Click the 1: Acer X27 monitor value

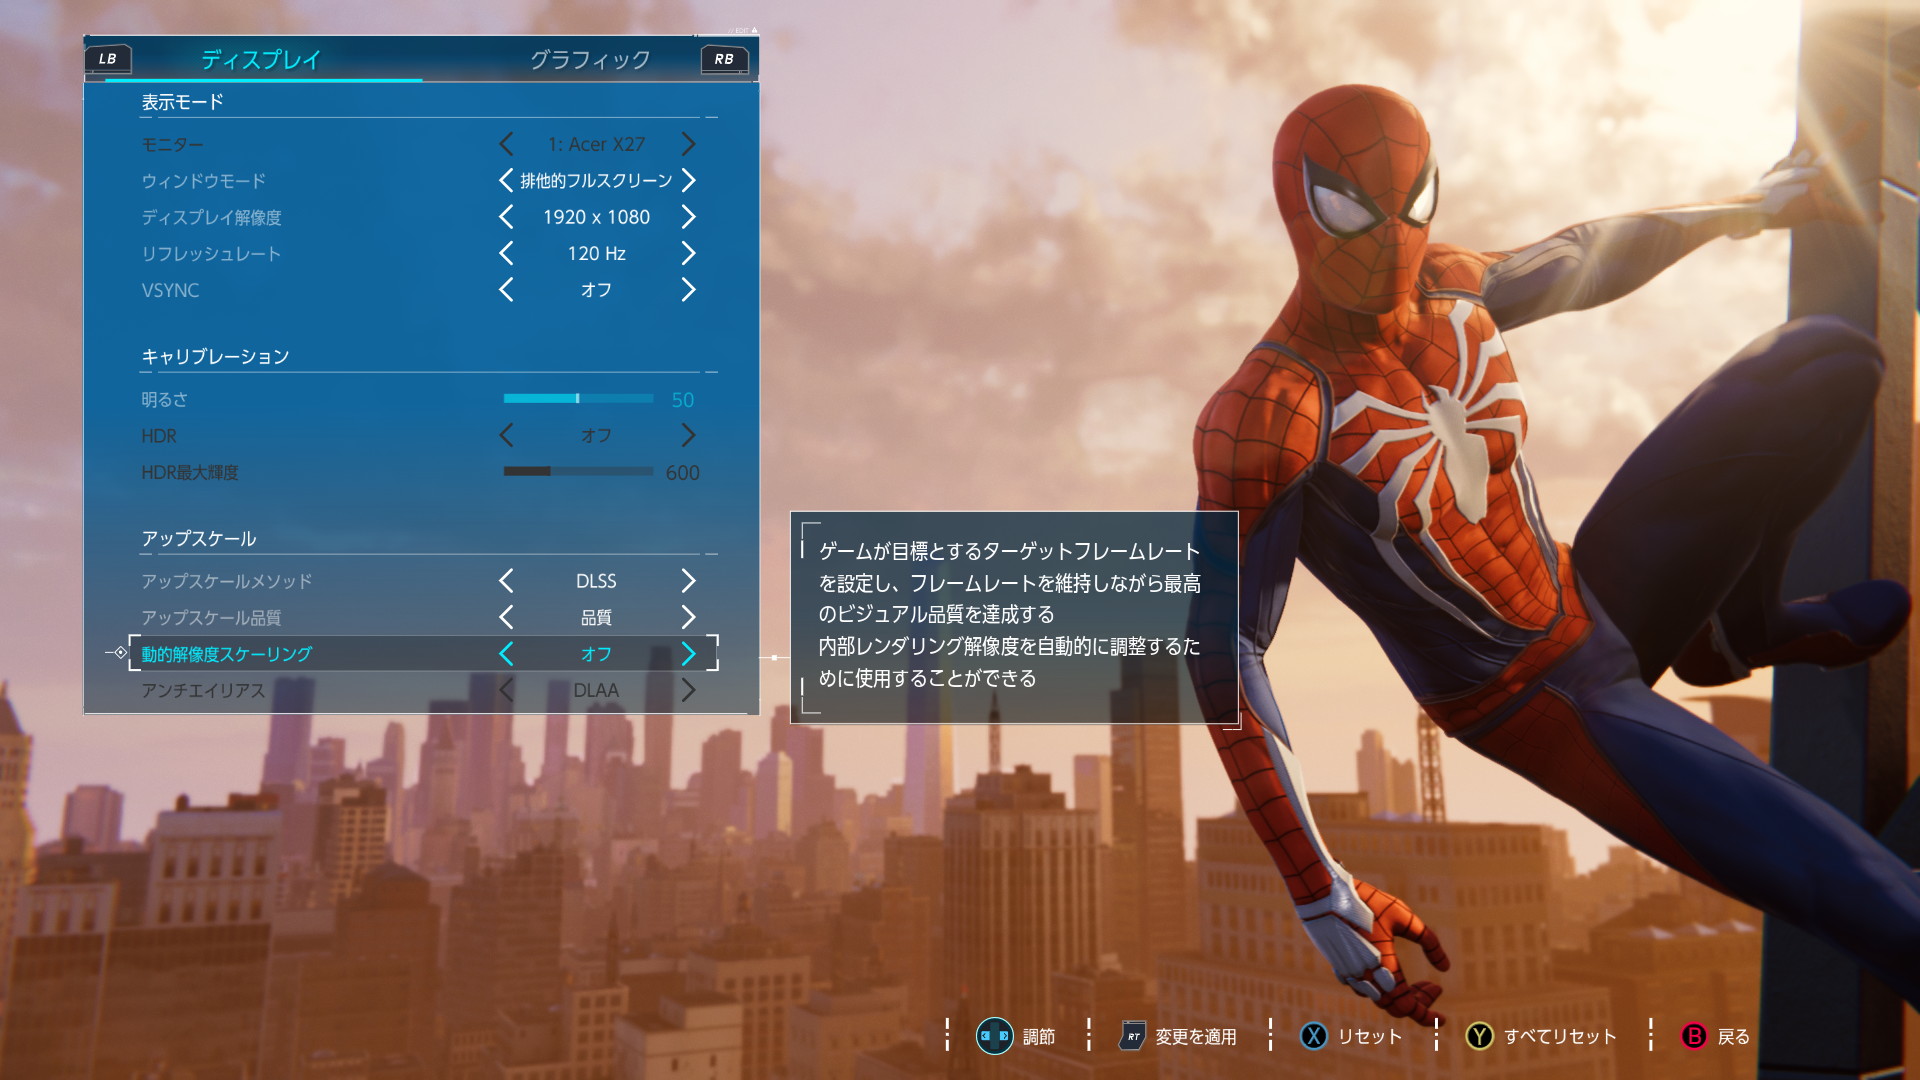(597, 145)
